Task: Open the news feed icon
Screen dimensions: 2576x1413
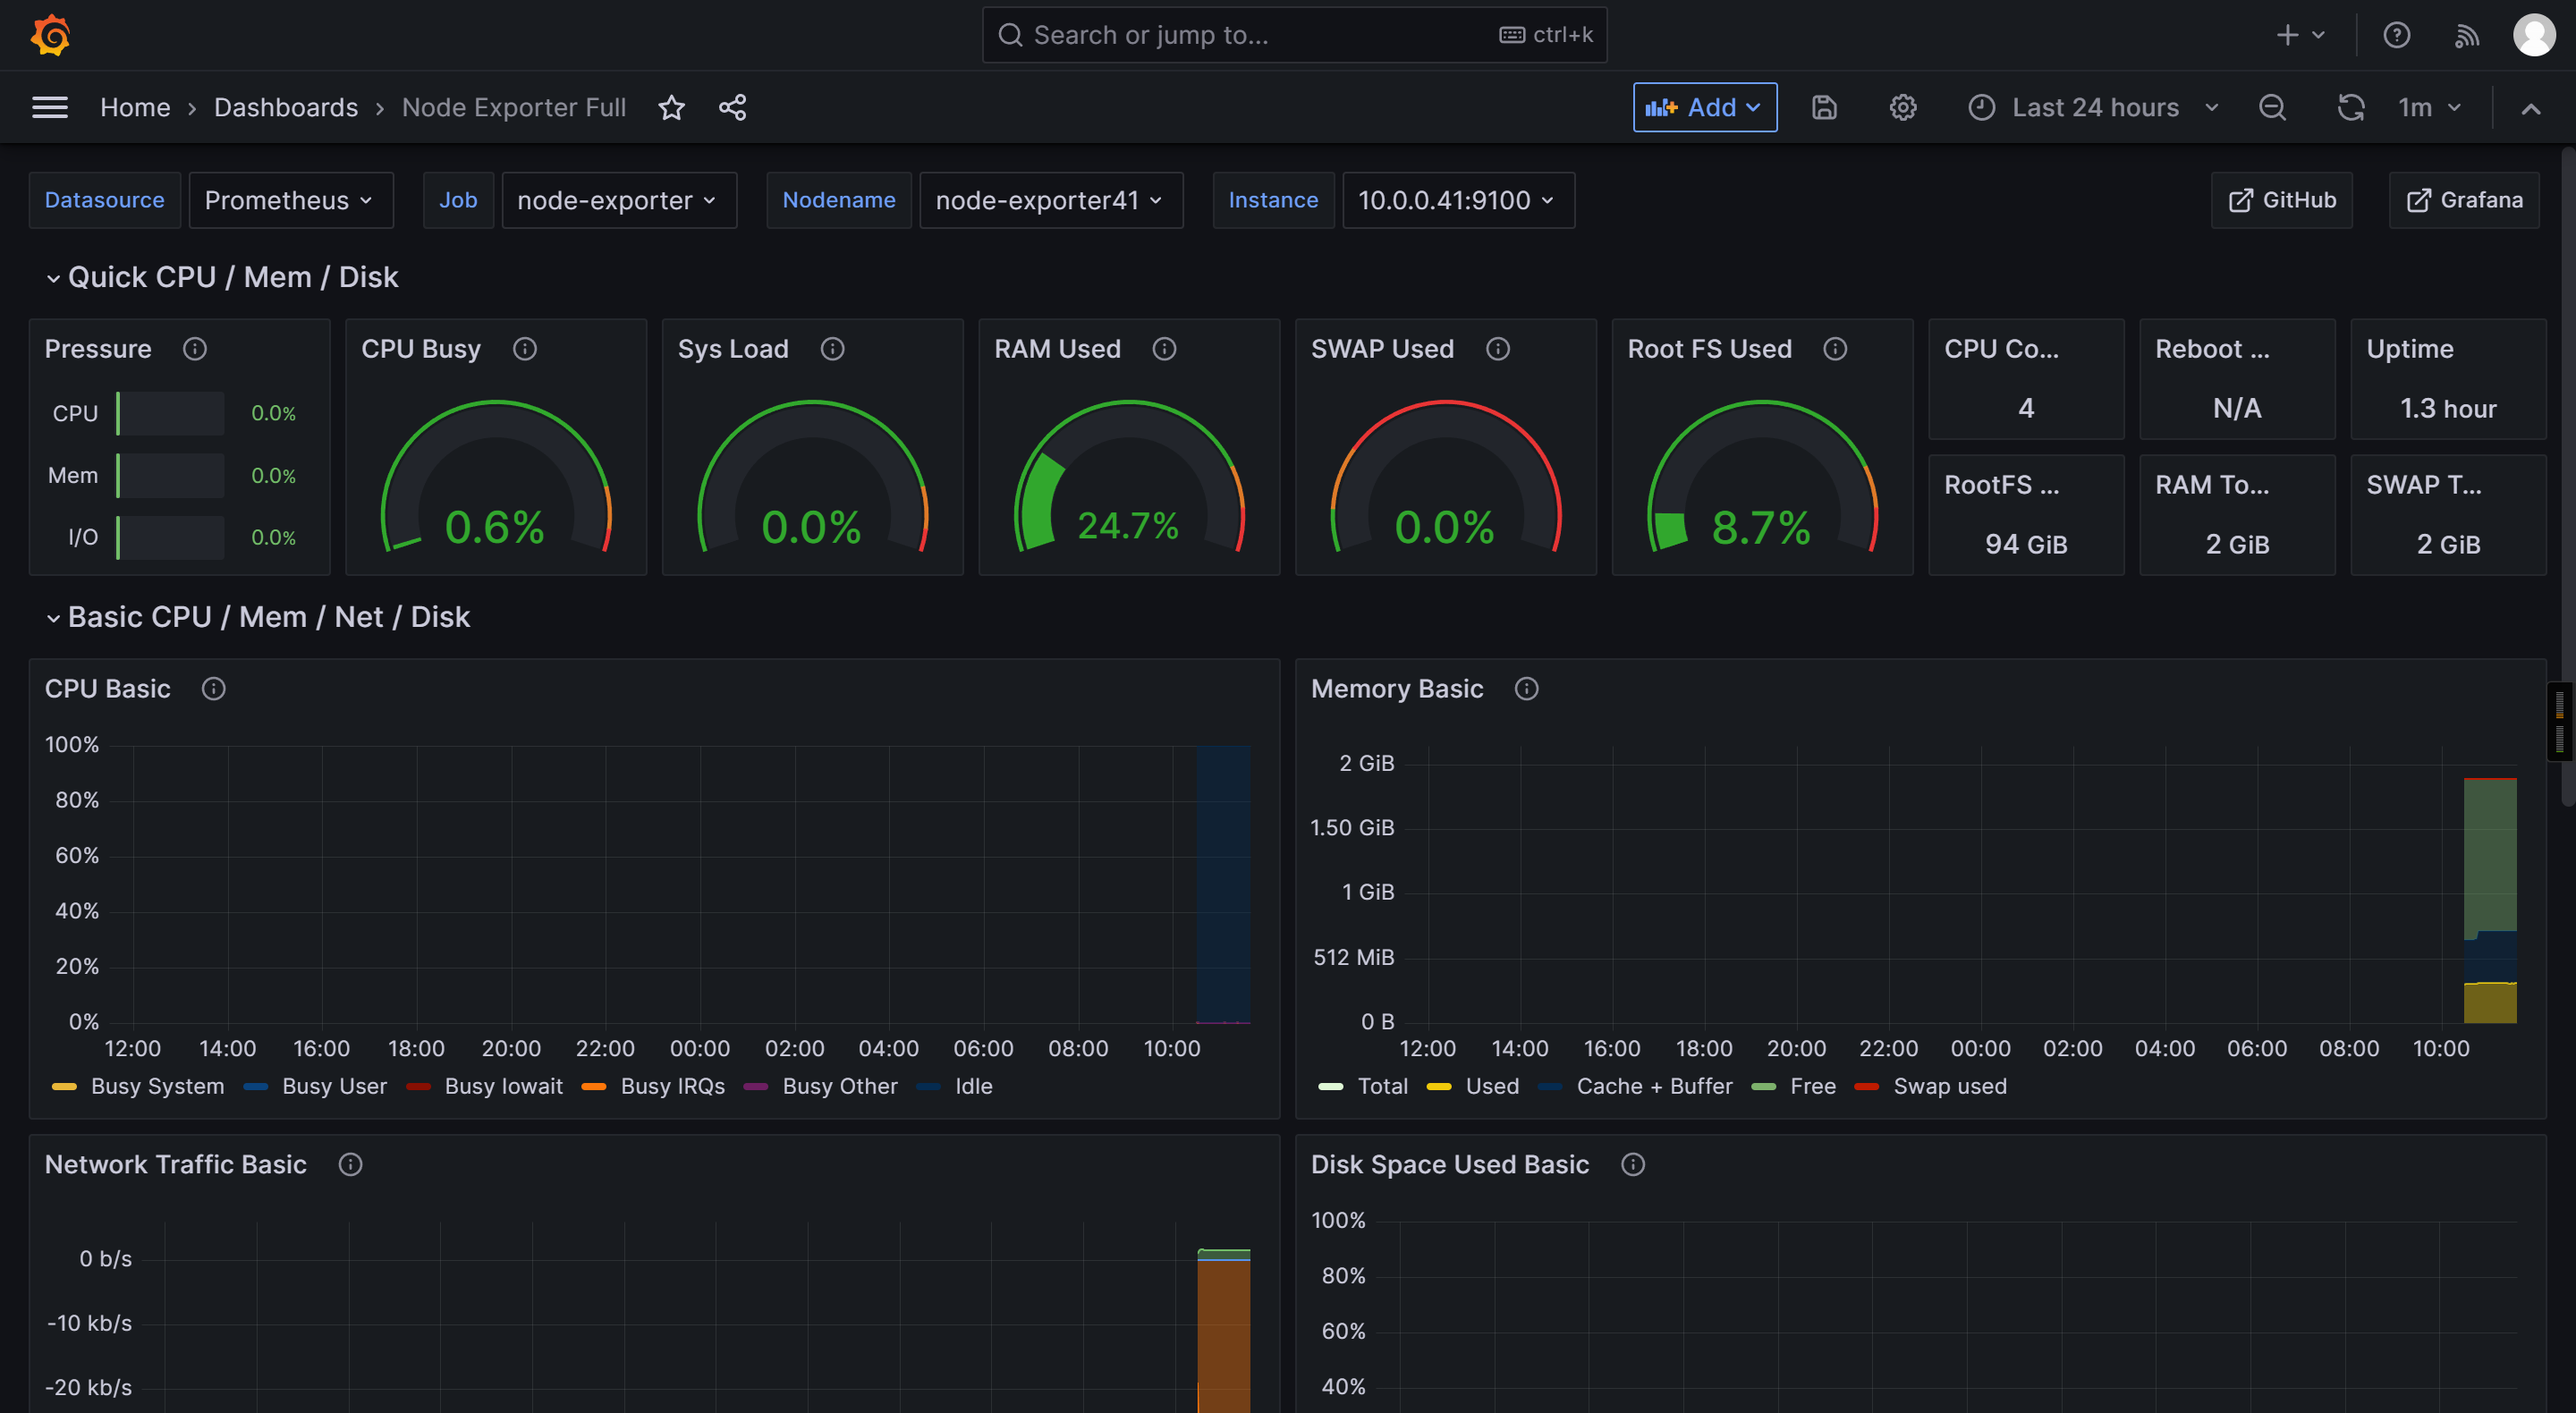Action: [2466, 35]
